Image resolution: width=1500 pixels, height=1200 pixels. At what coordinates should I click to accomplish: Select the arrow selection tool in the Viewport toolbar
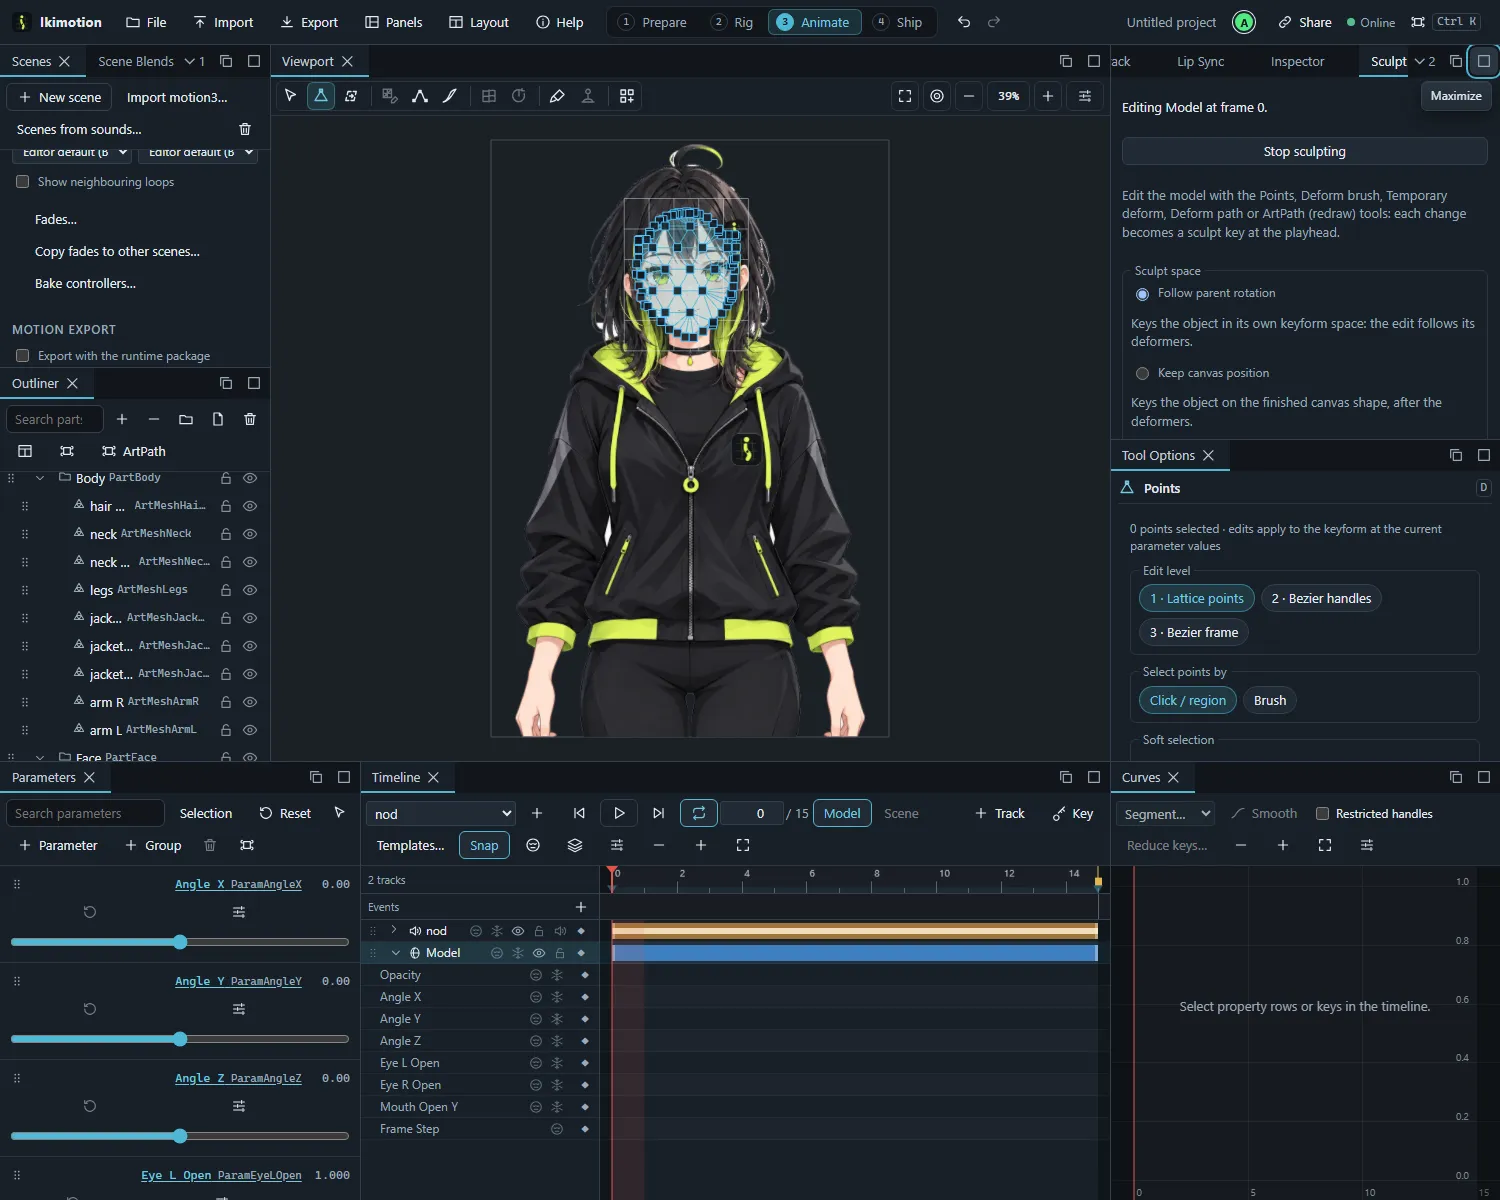[x=291, y=96]
